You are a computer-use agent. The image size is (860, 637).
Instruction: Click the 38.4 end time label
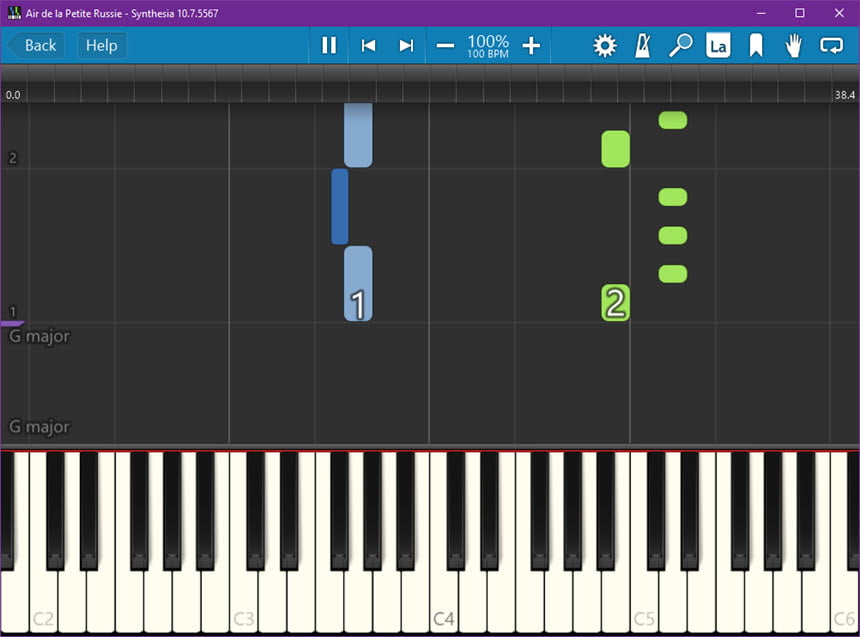click(845, 95)
